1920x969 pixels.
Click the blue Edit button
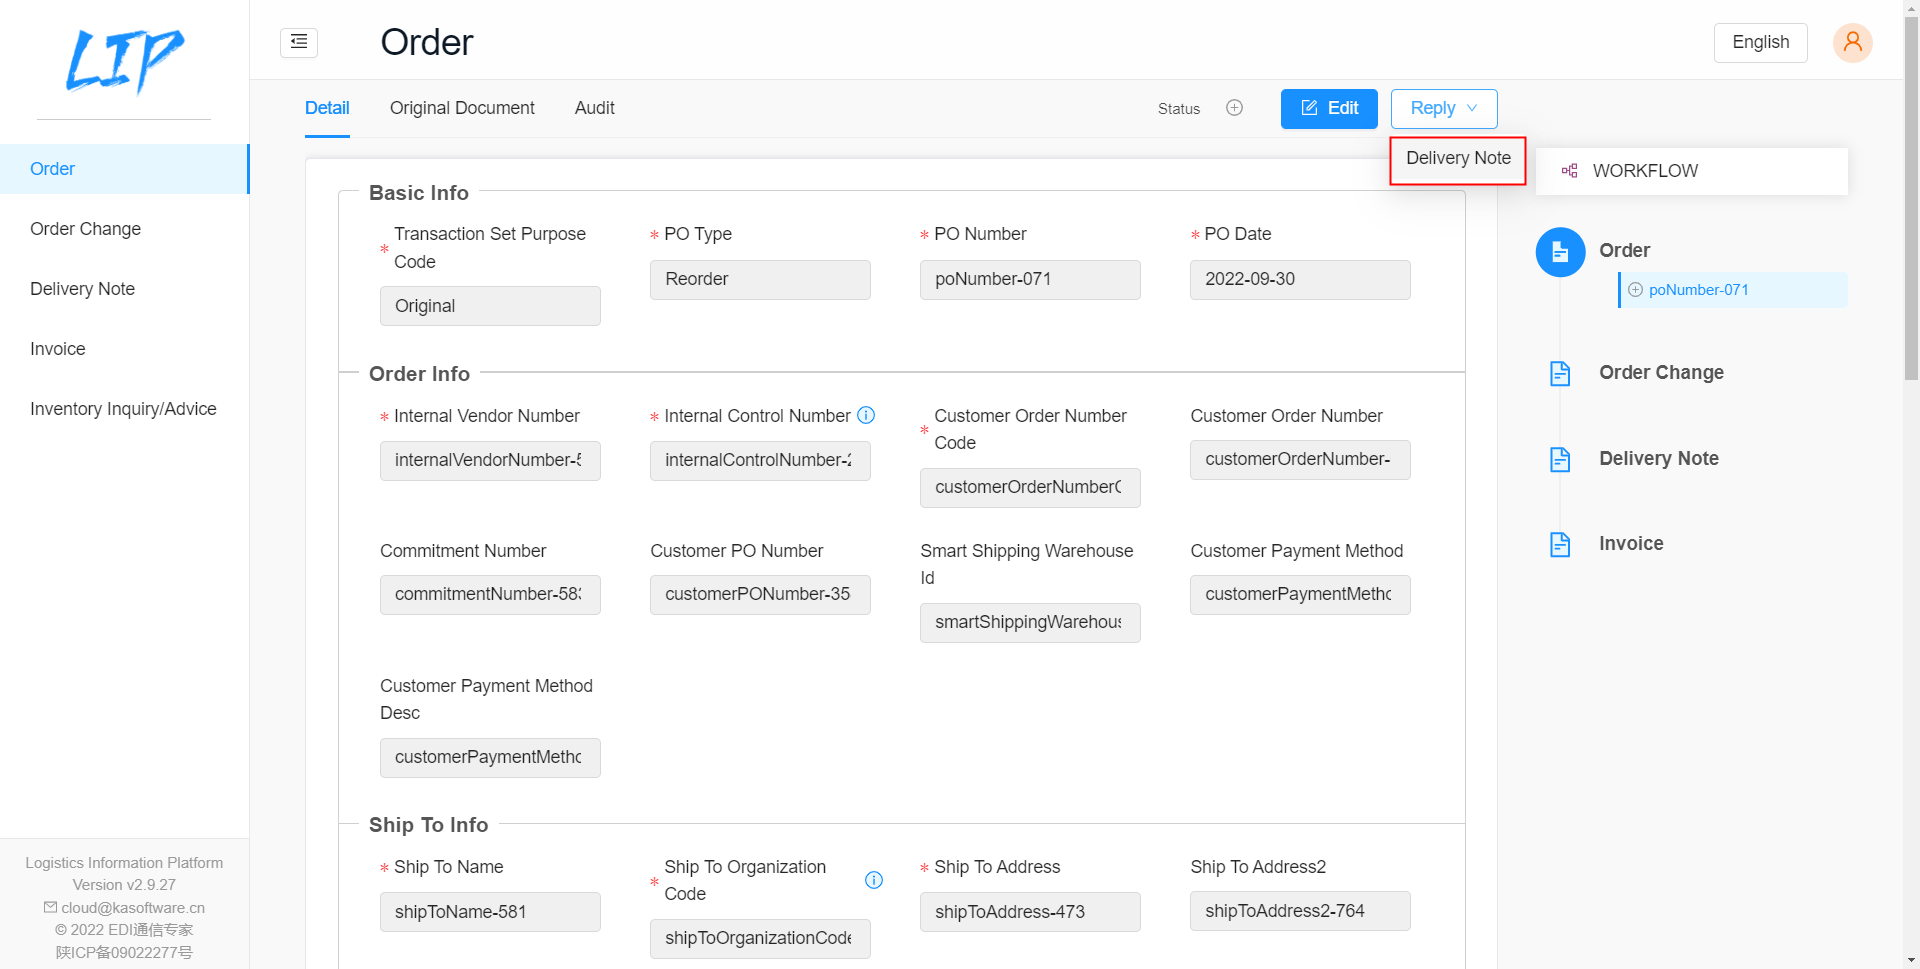click(x=1329, y=108)
